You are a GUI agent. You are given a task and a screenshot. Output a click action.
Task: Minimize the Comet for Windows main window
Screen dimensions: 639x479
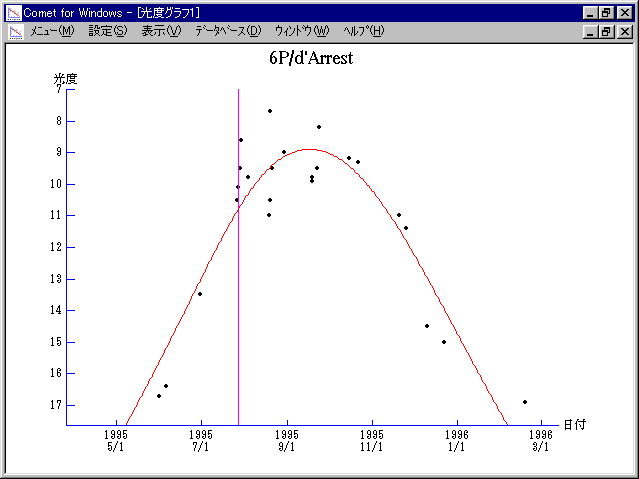[591, 12]
